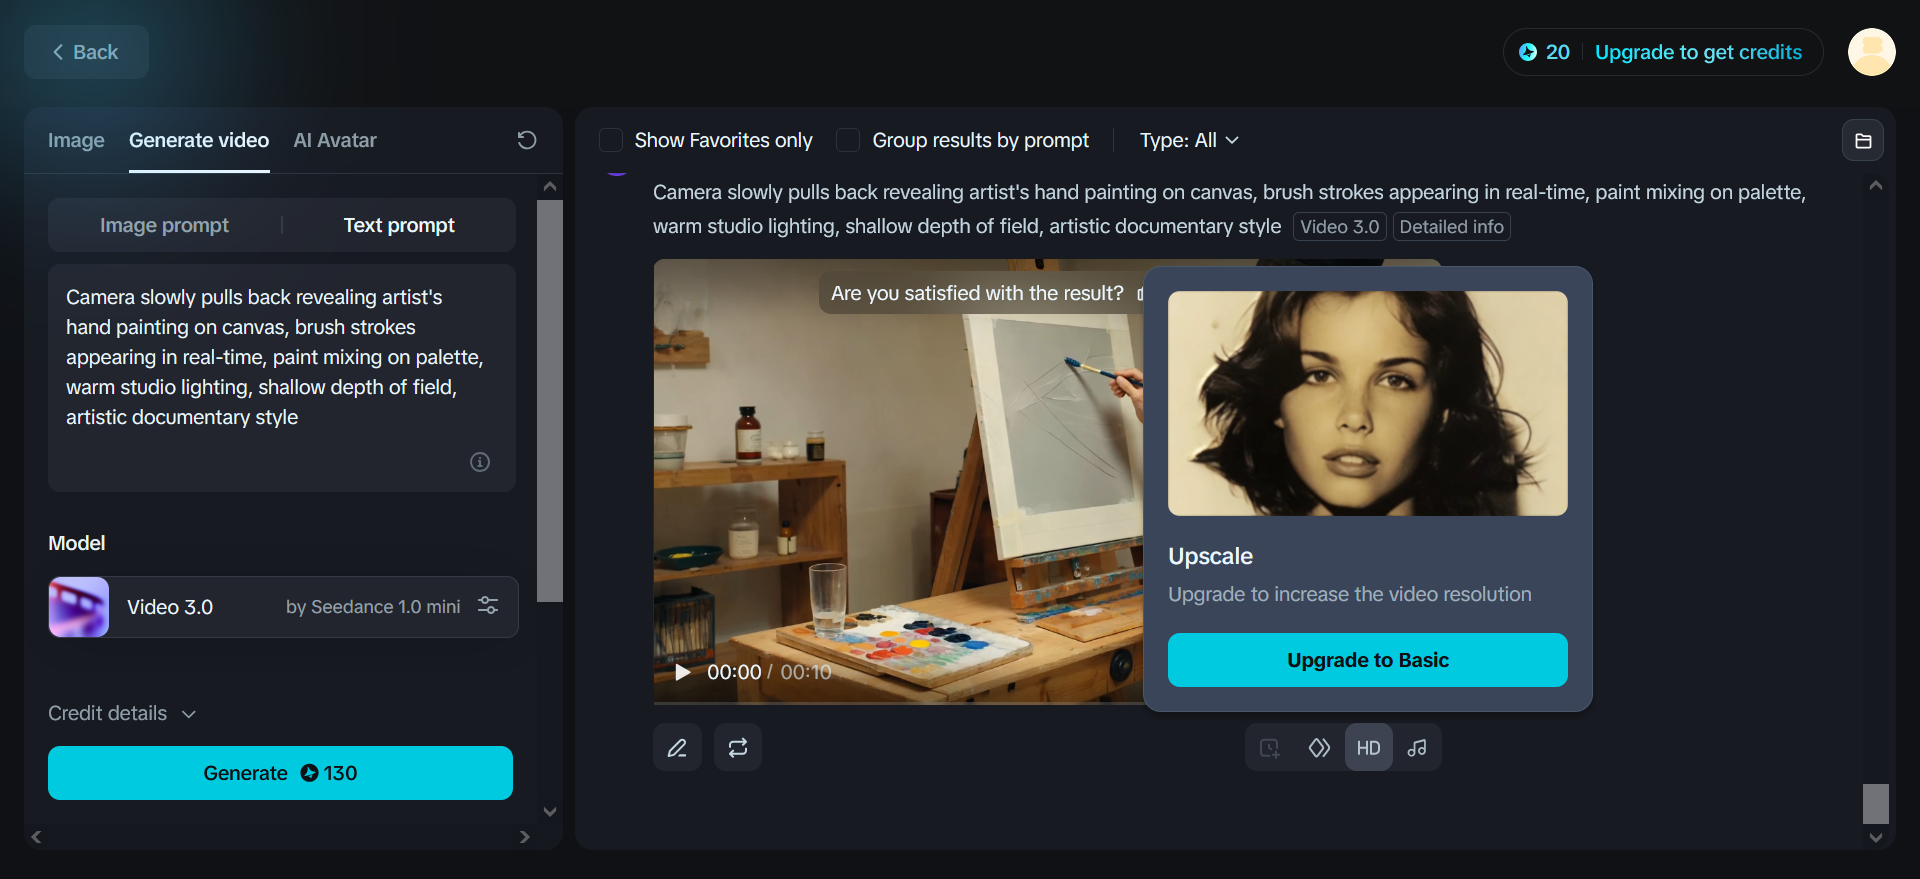Click the left panel vertical scrollbar thumb
Screen dimensions: 1920x879
[550, 401]
